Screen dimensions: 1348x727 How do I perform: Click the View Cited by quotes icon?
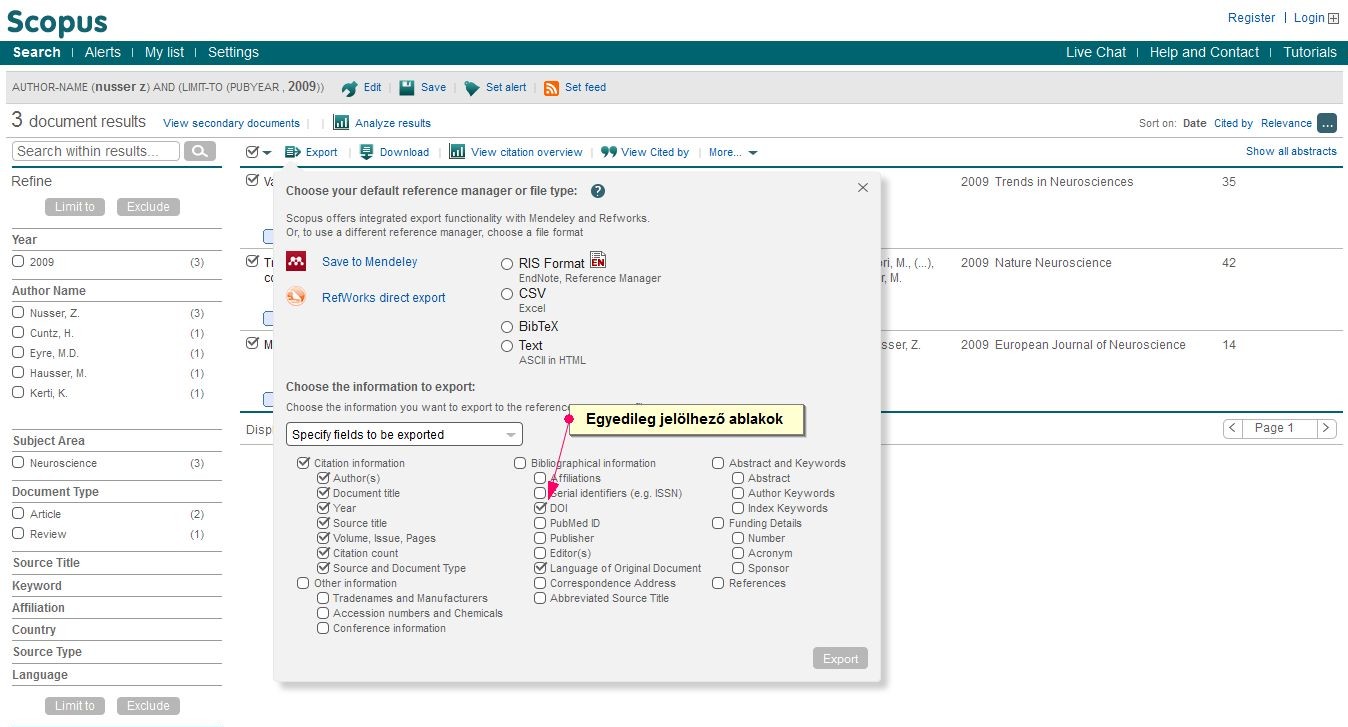(608, 152)
